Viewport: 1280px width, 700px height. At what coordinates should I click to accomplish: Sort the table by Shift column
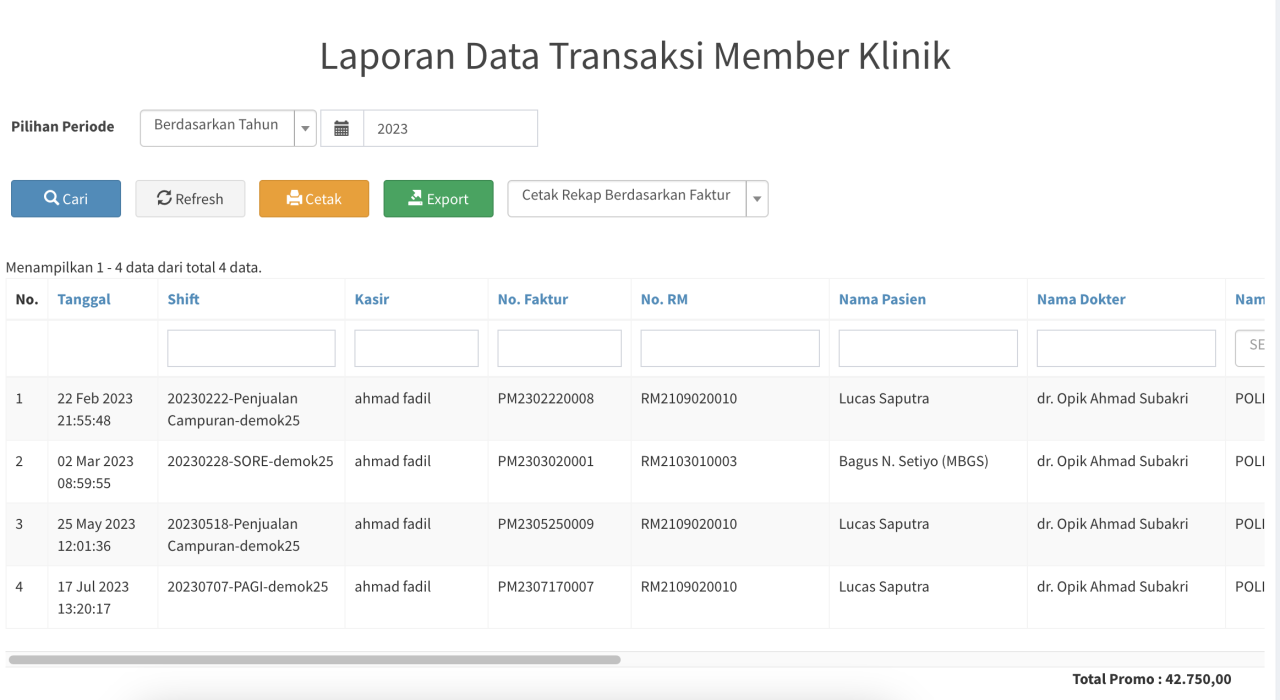pyautogui.click(x=183, y=299)
